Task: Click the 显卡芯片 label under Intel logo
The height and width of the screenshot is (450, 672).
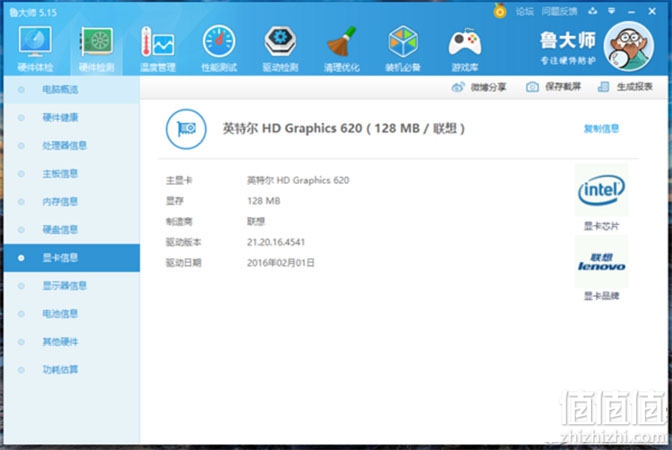Action: point(601,226)
